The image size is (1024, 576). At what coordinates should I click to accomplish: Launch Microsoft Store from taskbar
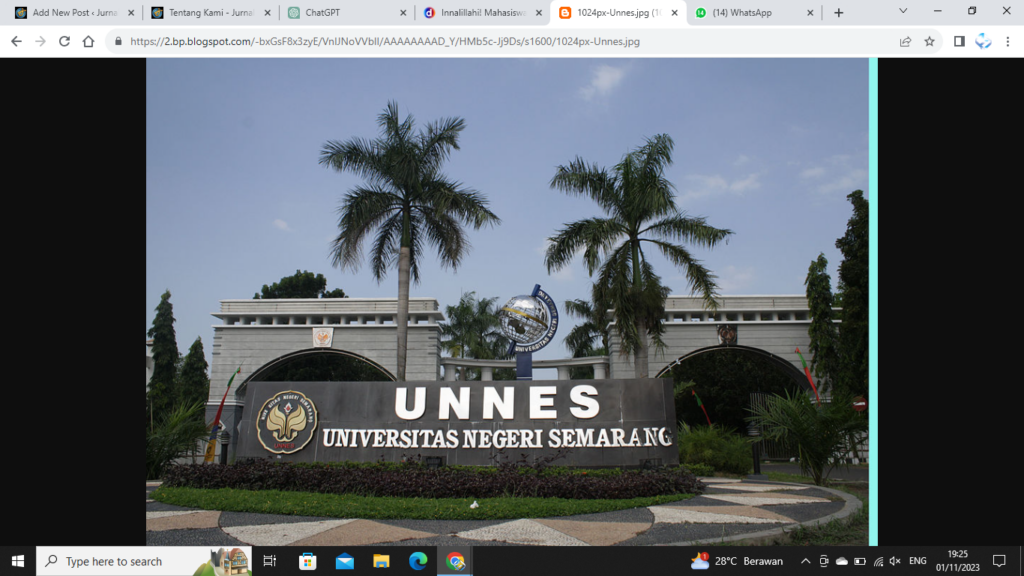pyautogui.click(x=307, y=561)
